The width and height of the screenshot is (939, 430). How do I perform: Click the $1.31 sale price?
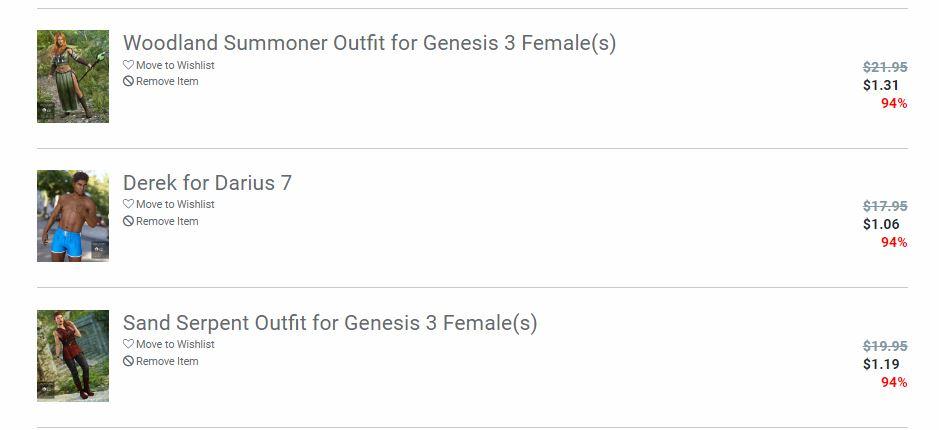point(881,86)
